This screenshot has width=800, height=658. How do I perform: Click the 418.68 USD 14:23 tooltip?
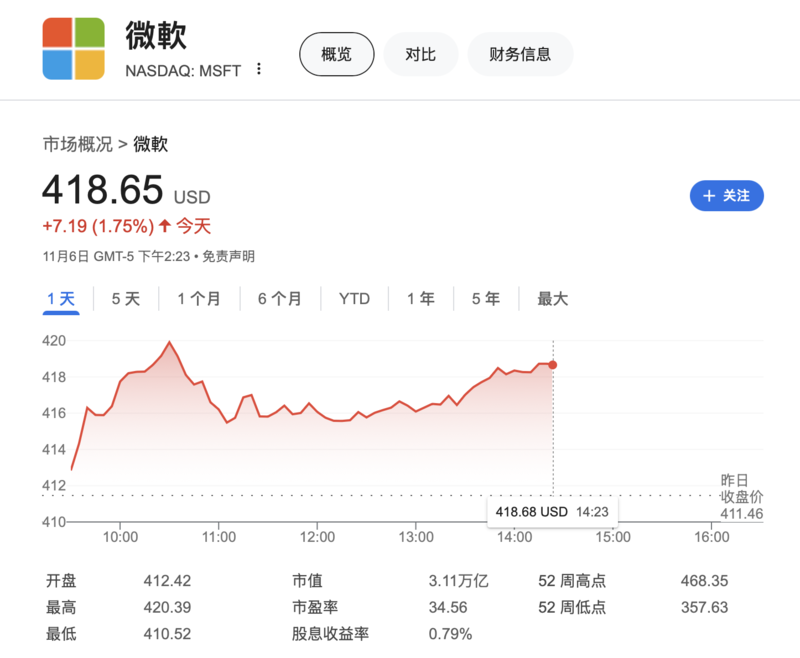coord(552,512)
